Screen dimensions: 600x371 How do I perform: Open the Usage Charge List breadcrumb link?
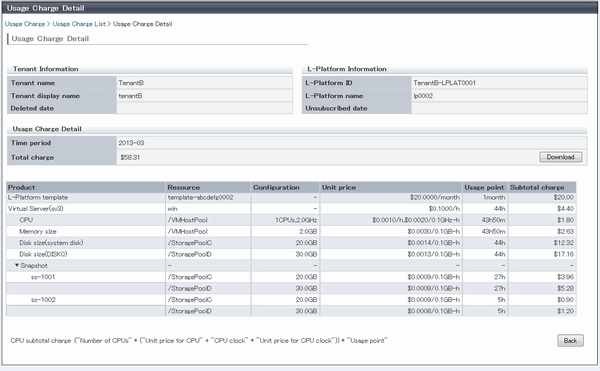point(79,24)
